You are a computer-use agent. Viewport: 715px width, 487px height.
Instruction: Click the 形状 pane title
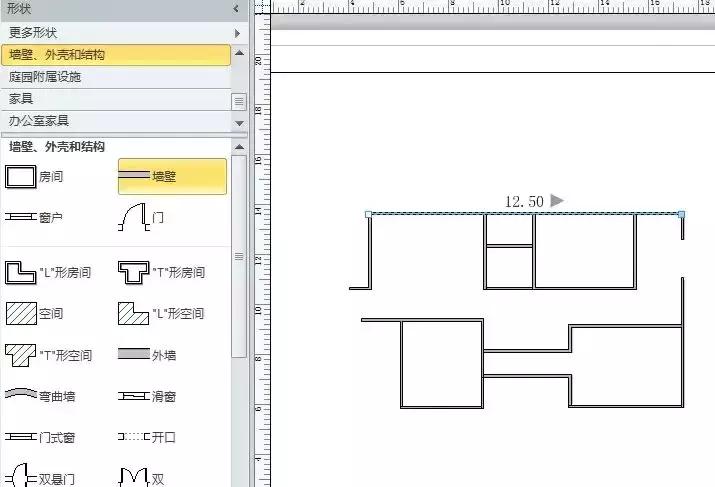pyautogui.click(x=19, y=8)
